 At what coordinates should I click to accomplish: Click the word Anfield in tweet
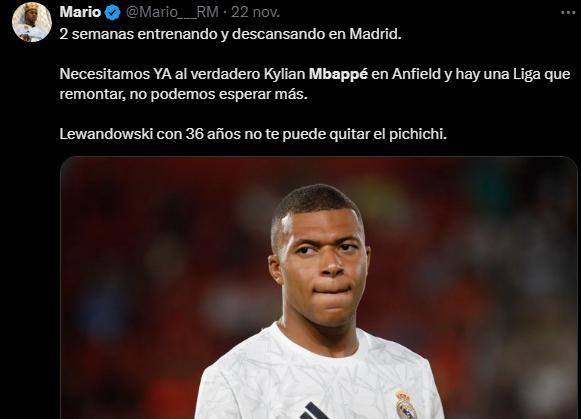coord(417,74)
